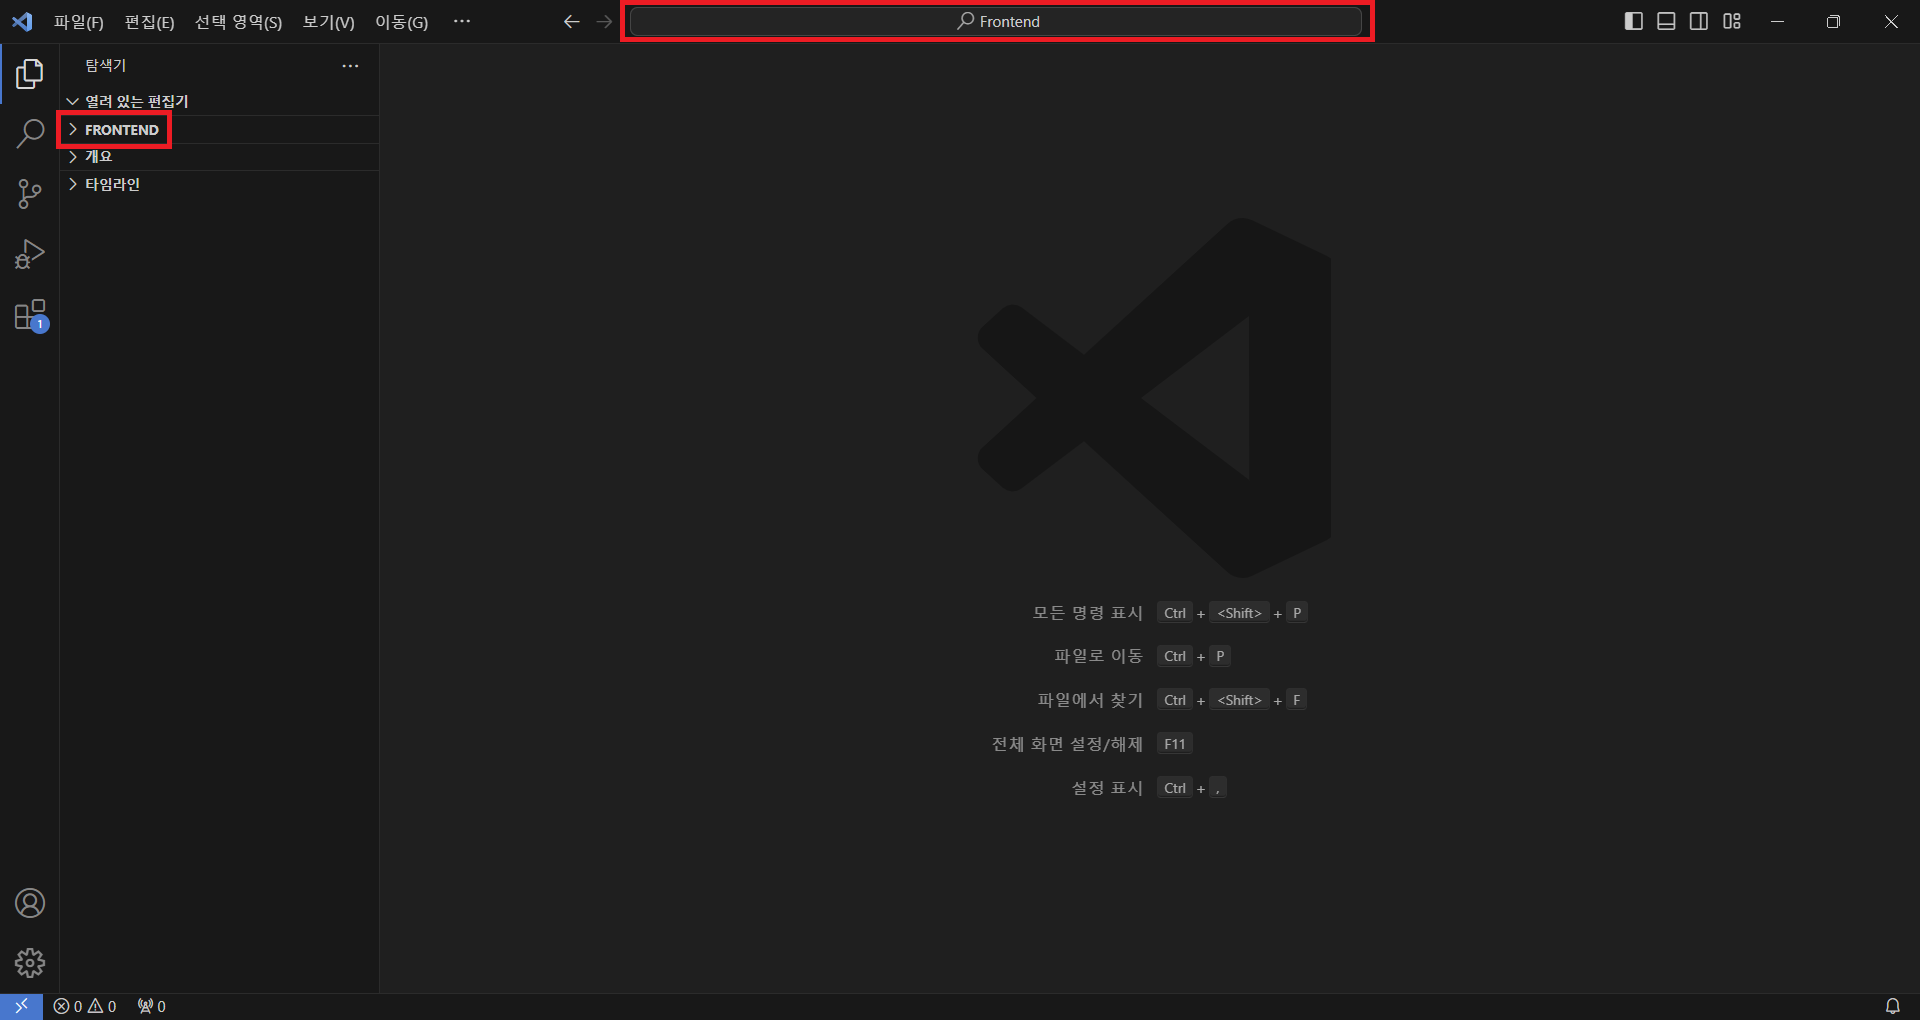Open the 보기(V) menu
1920x1020 pixels.
(x=328, y=22)
